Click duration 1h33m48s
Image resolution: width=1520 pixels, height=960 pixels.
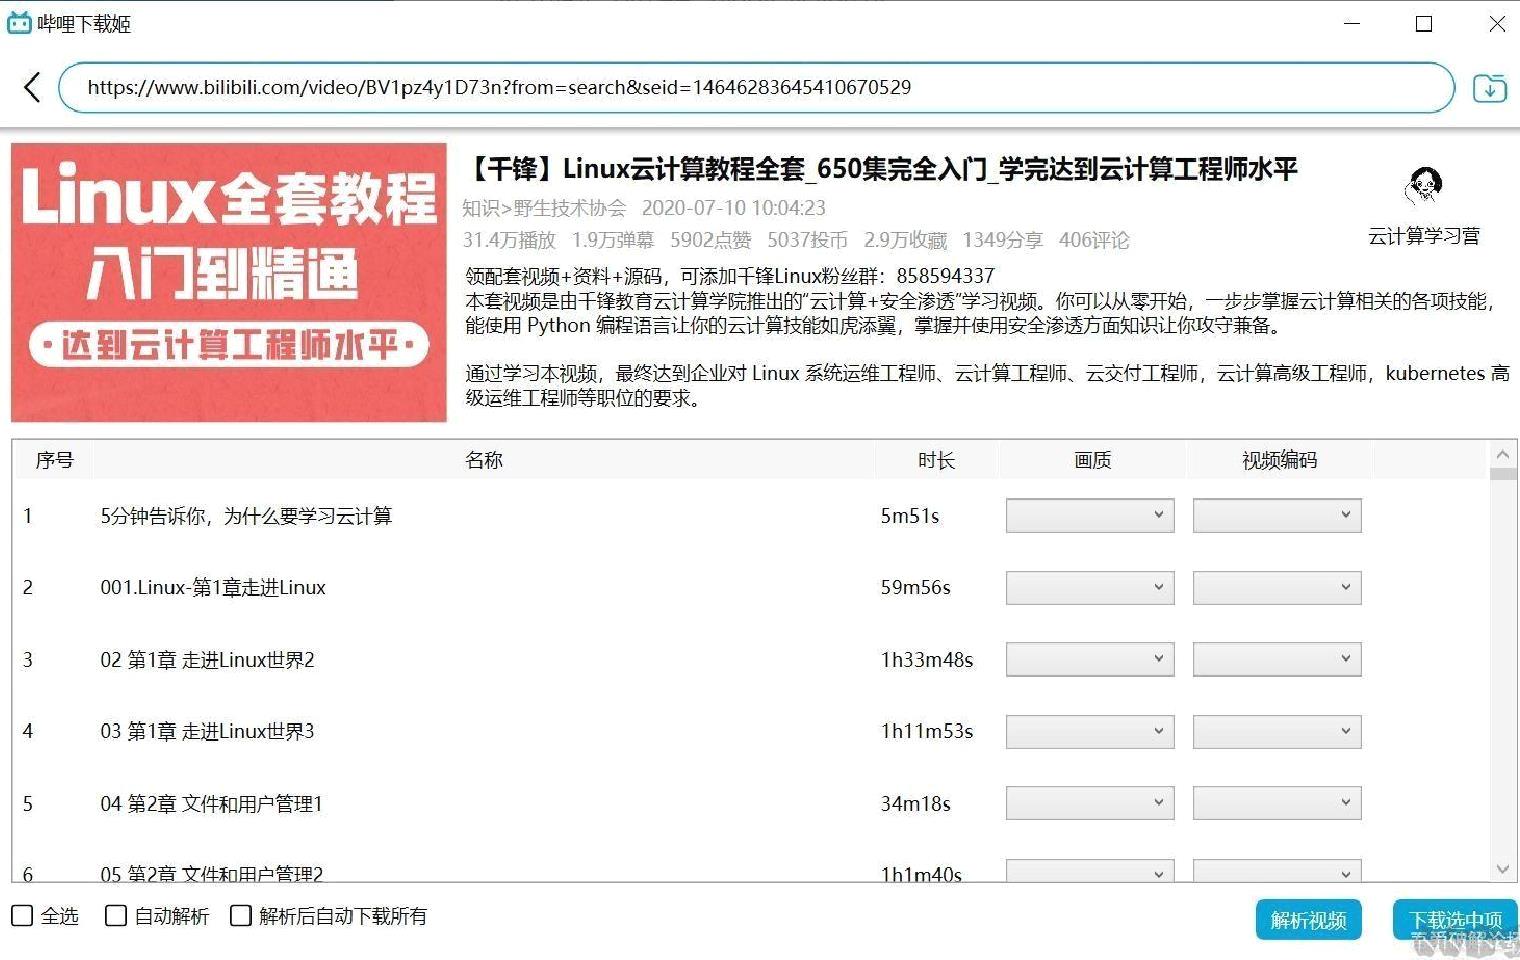coord(927,660)
